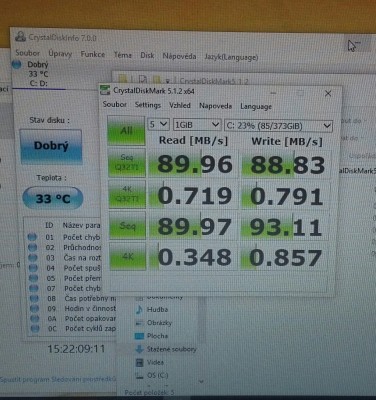Click status orb for attribute 0A
The image size is (376, 400).
tap(35, 318)
